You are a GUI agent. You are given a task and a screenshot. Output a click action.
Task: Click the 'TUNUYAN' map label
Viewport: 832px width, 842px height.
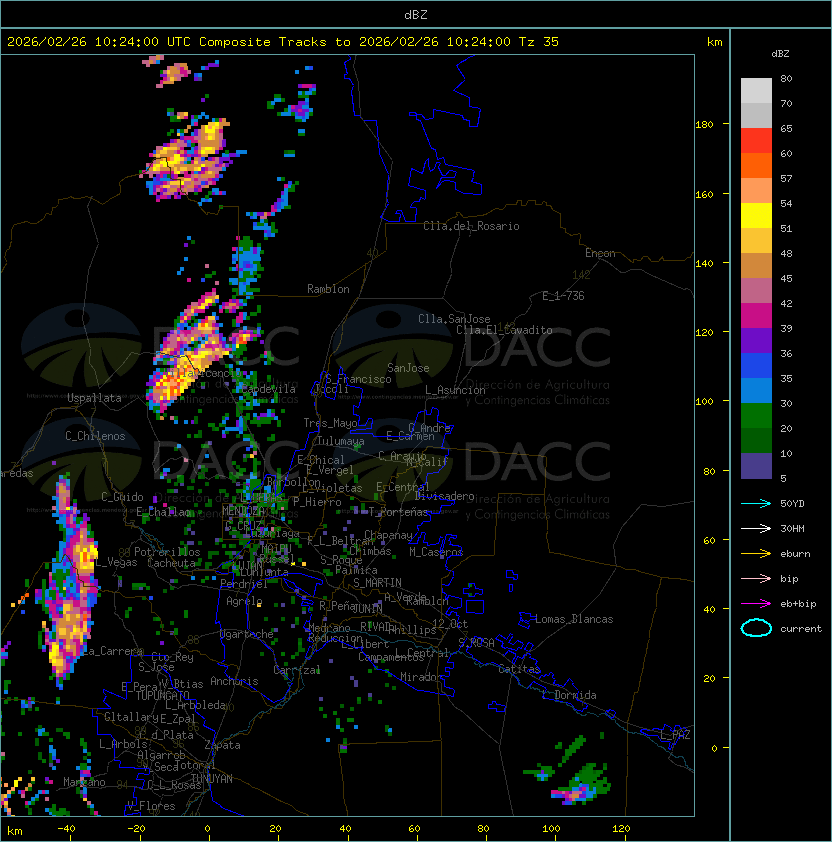pos(212,779)
